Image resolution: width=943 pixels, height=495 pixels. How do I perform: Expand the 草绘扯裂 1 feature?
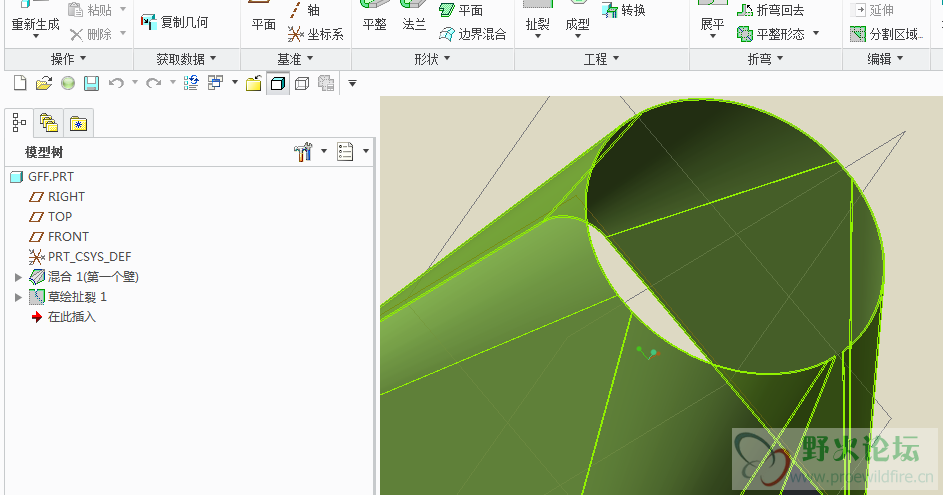click(x=18, y=297)
